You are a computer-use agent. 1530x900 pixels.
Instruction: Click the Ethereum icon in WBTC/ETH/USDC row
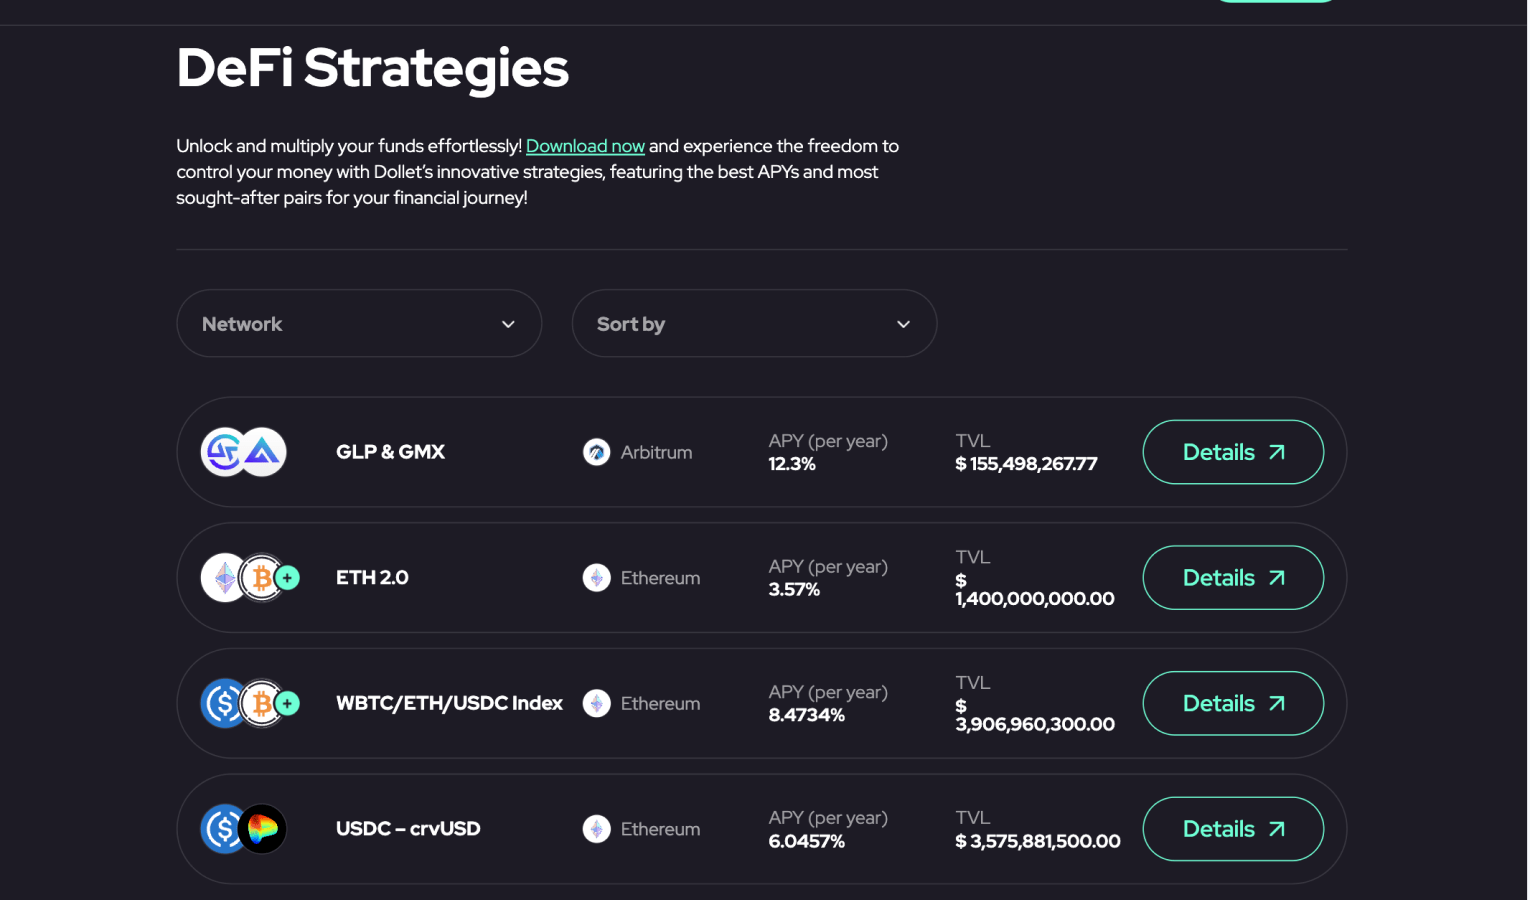(597, 704)
